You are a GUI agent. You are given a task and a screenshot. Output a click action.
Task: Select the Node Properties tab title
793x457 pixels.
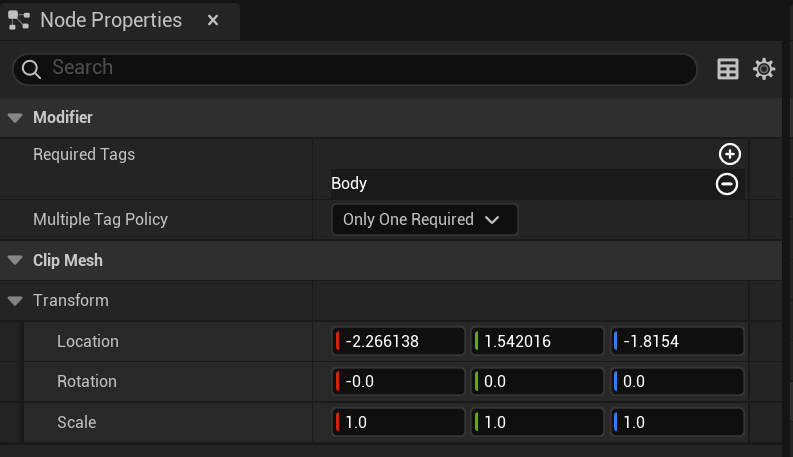[x=111, y=20]
